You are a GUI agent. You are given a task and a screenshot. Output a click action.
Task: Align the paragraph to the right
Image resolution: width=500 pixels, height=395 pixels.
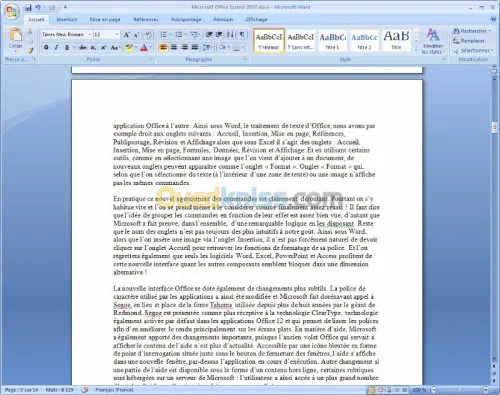click(184, 47)
